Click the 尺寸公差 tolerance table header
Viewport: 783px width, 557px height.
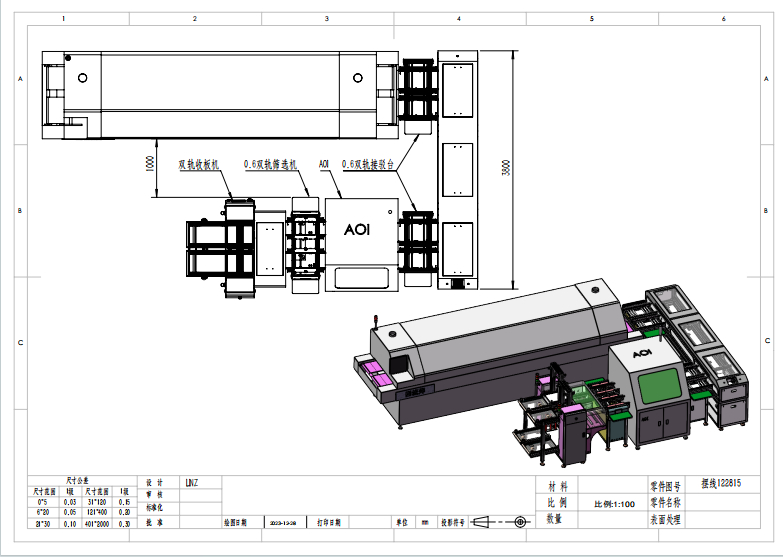pos(79,480)
